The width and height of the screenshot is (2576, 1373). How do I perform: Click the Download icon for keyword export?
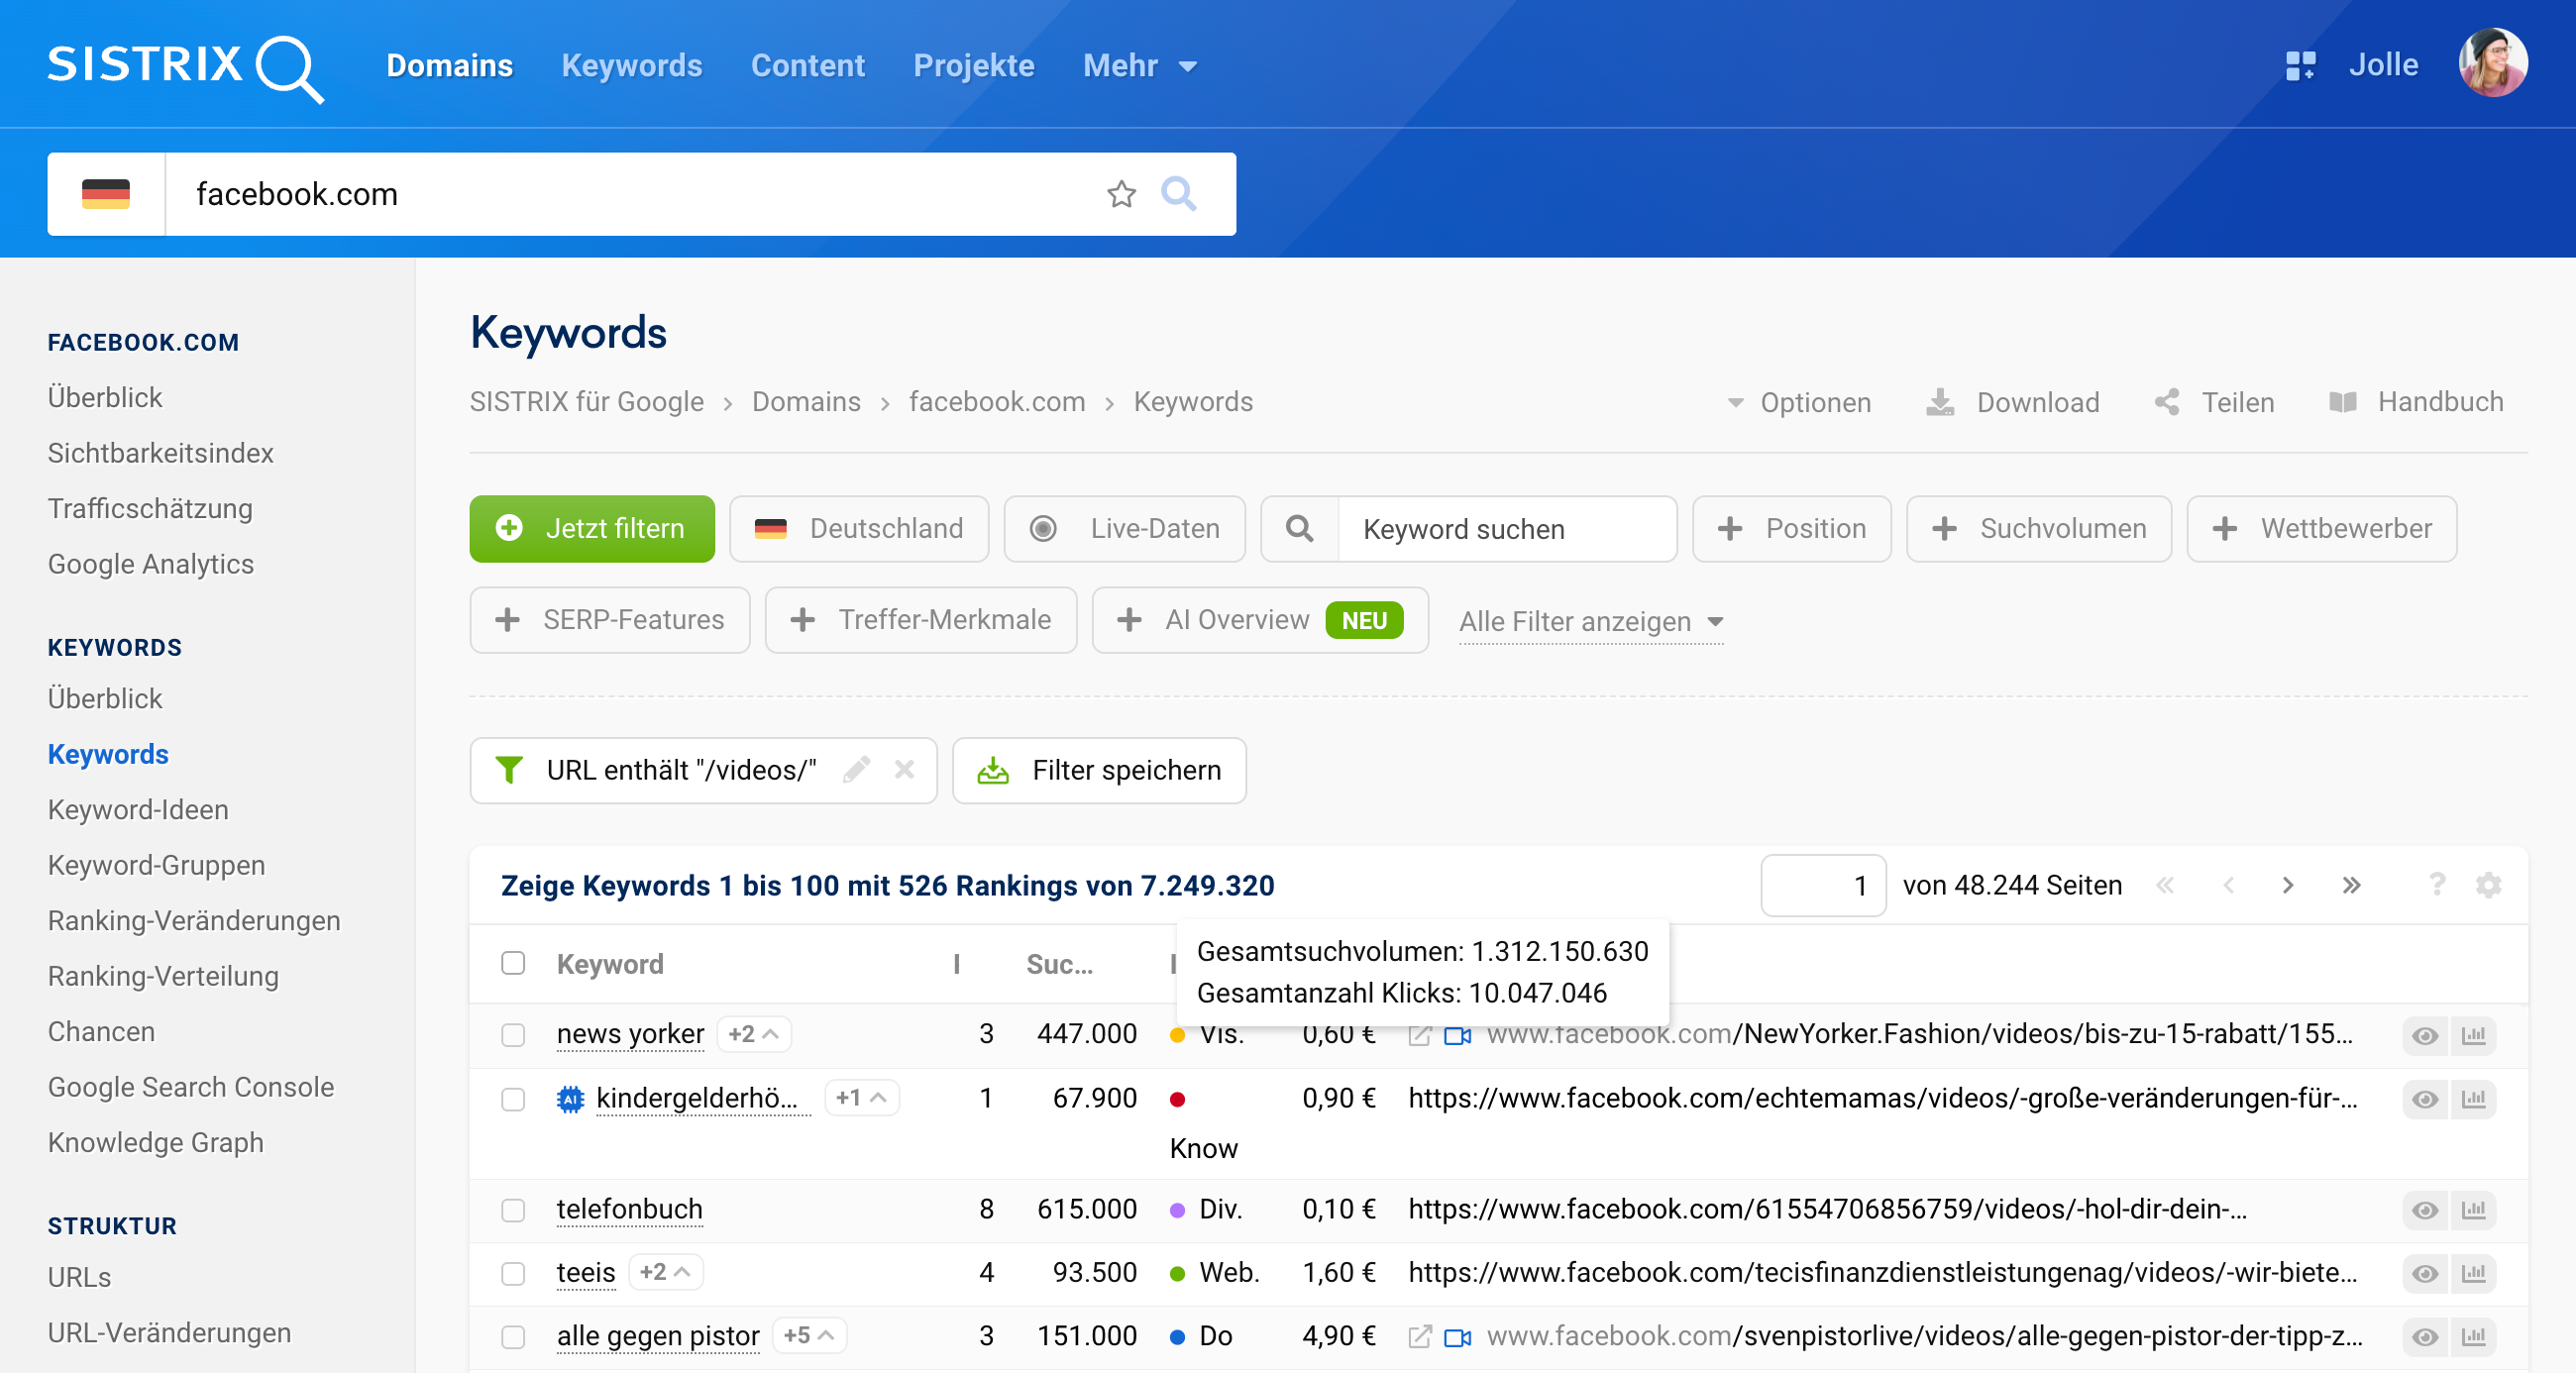1941,402
